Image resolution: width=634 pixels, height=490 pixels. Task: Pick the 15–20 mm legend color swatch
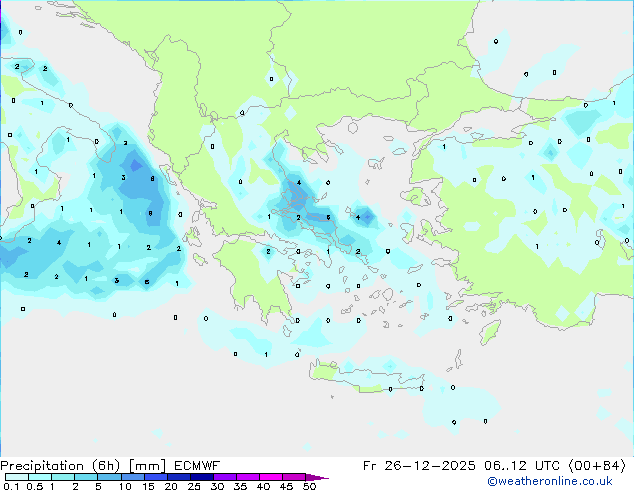(156, 477)
